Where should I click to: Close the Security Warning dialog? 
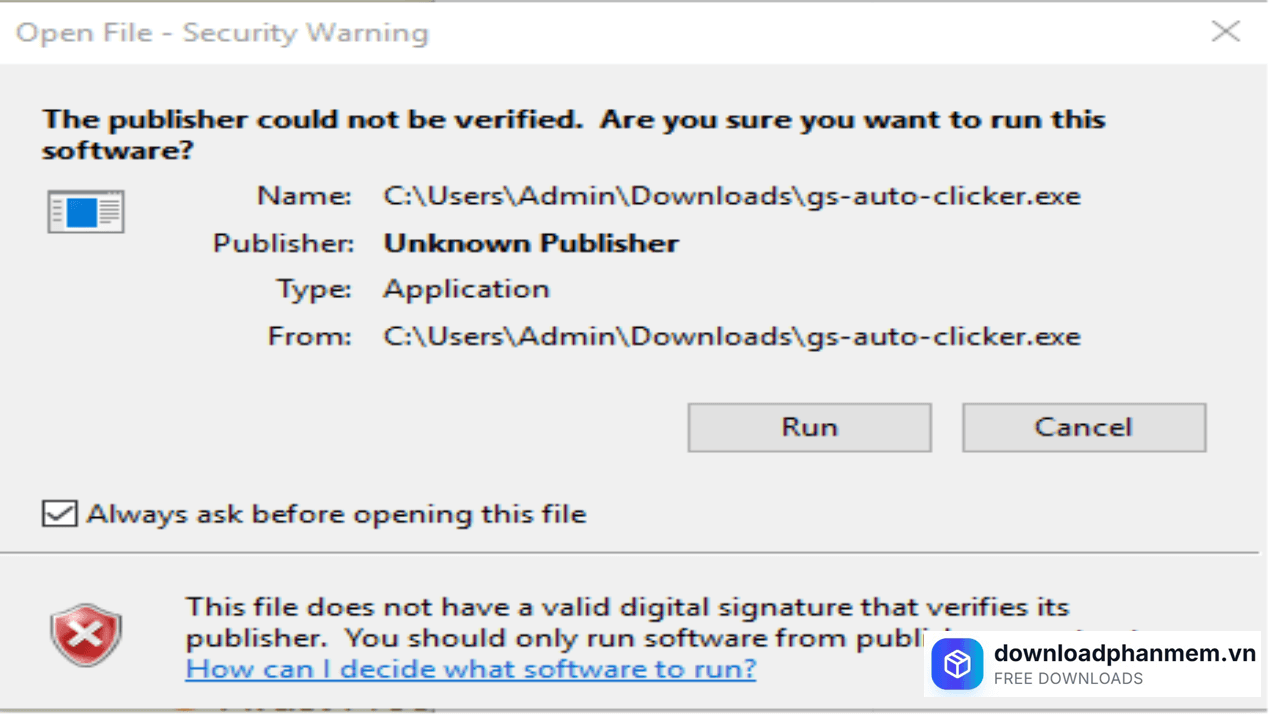[x=1225, y=31]
